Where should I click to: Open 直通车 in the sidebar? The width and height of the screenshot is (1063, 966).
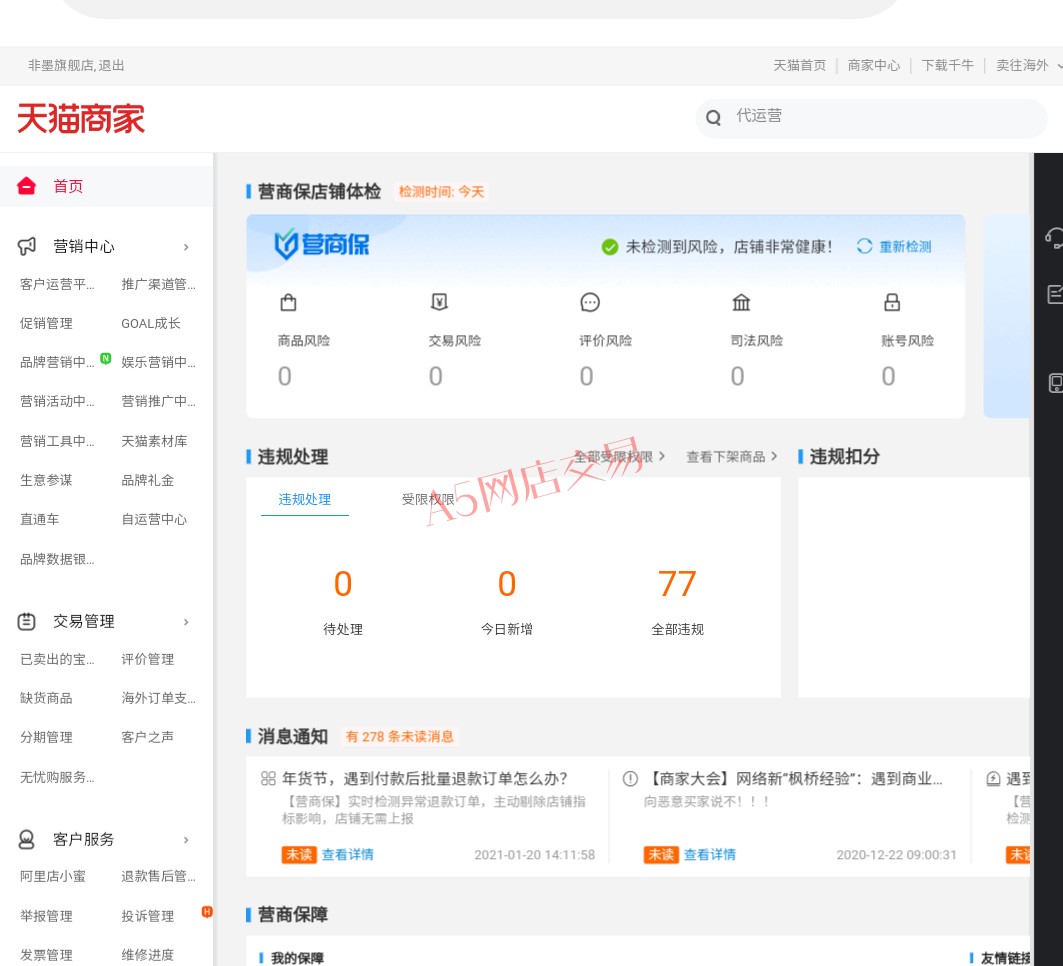39,519
